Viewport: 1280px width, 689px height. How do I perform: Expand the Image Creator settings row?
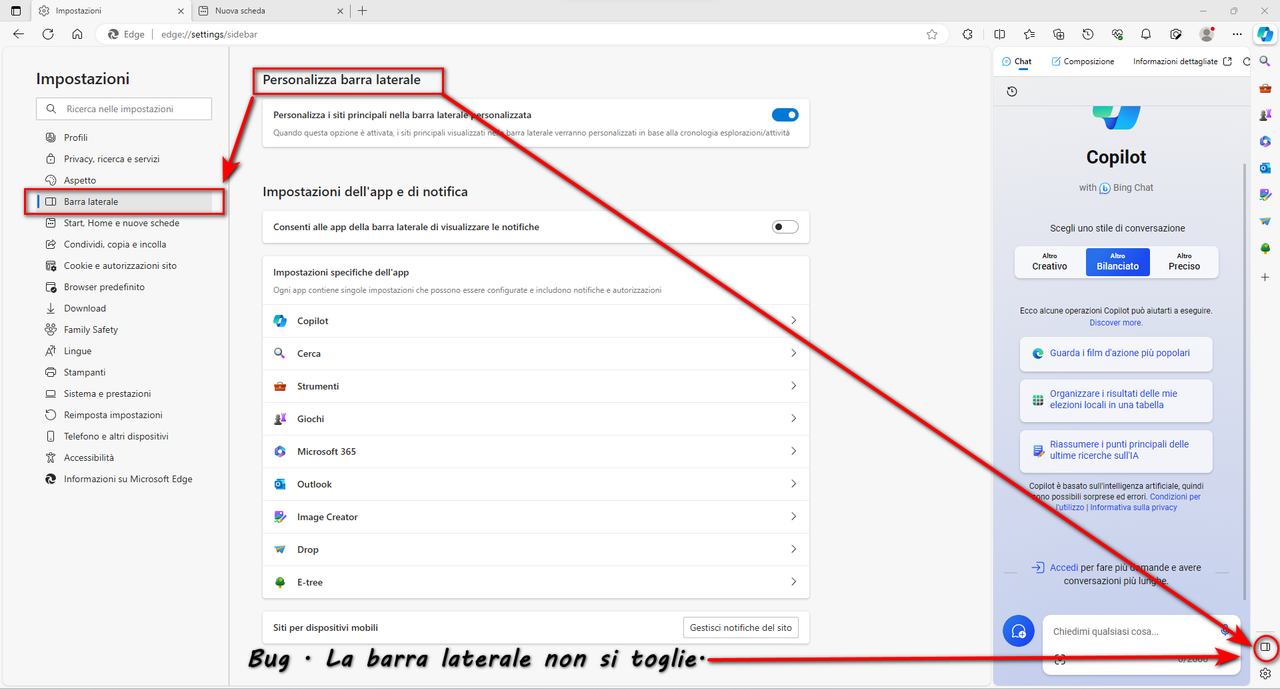536,517
